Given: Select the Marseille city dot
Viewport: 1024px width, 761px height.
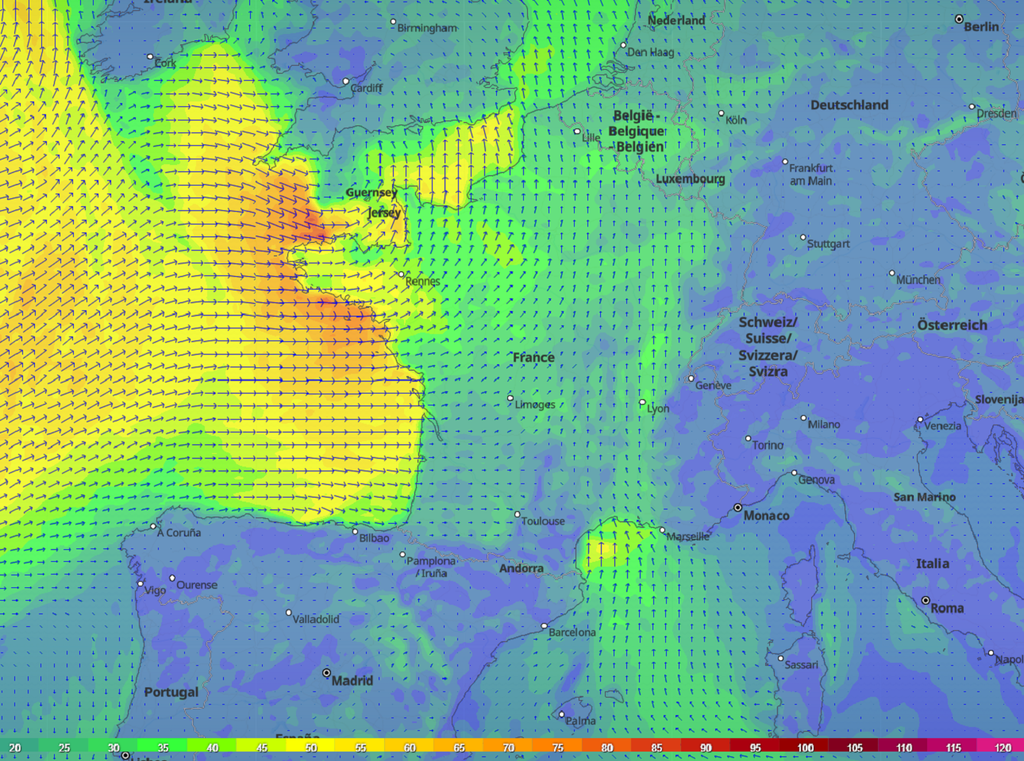Looking at the screenshot, I should coord(662,531).
